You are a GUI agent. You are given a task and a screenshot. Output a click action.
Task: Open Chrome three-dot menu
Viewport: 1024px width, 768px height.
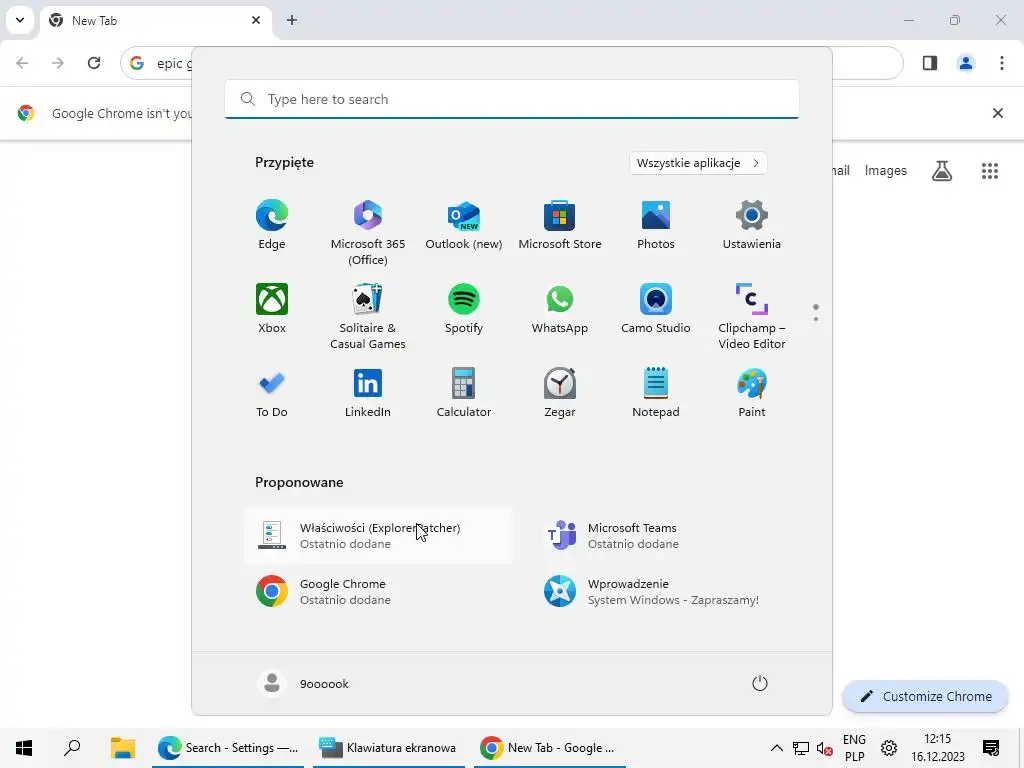click(x=1002, y=63)
